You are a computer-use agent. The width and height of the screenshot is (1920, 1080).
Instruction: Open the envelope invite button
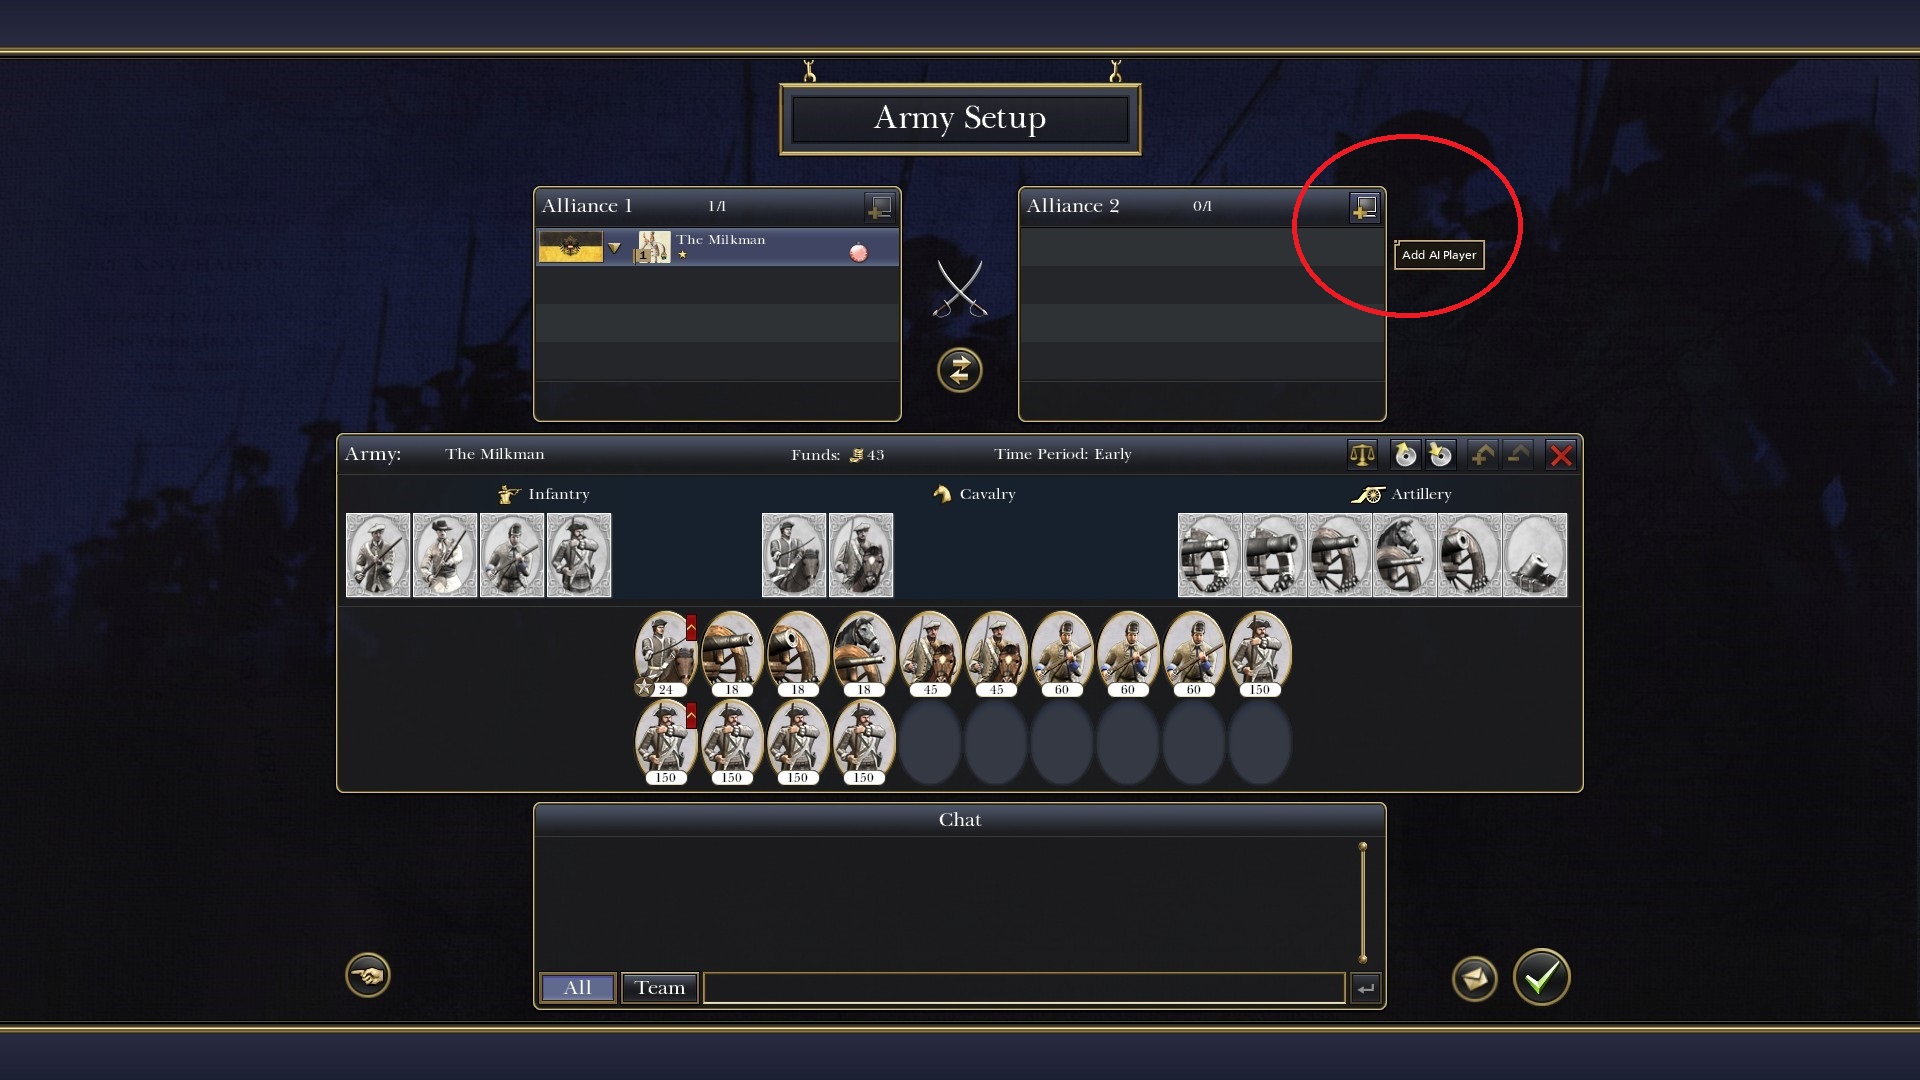click(x=1474, y=979)
